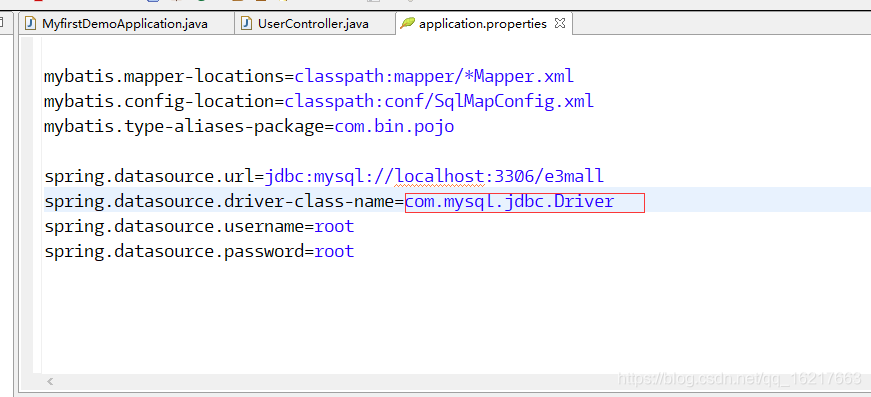
Task: Click the spring.datasource.username key
Action: 174,227
